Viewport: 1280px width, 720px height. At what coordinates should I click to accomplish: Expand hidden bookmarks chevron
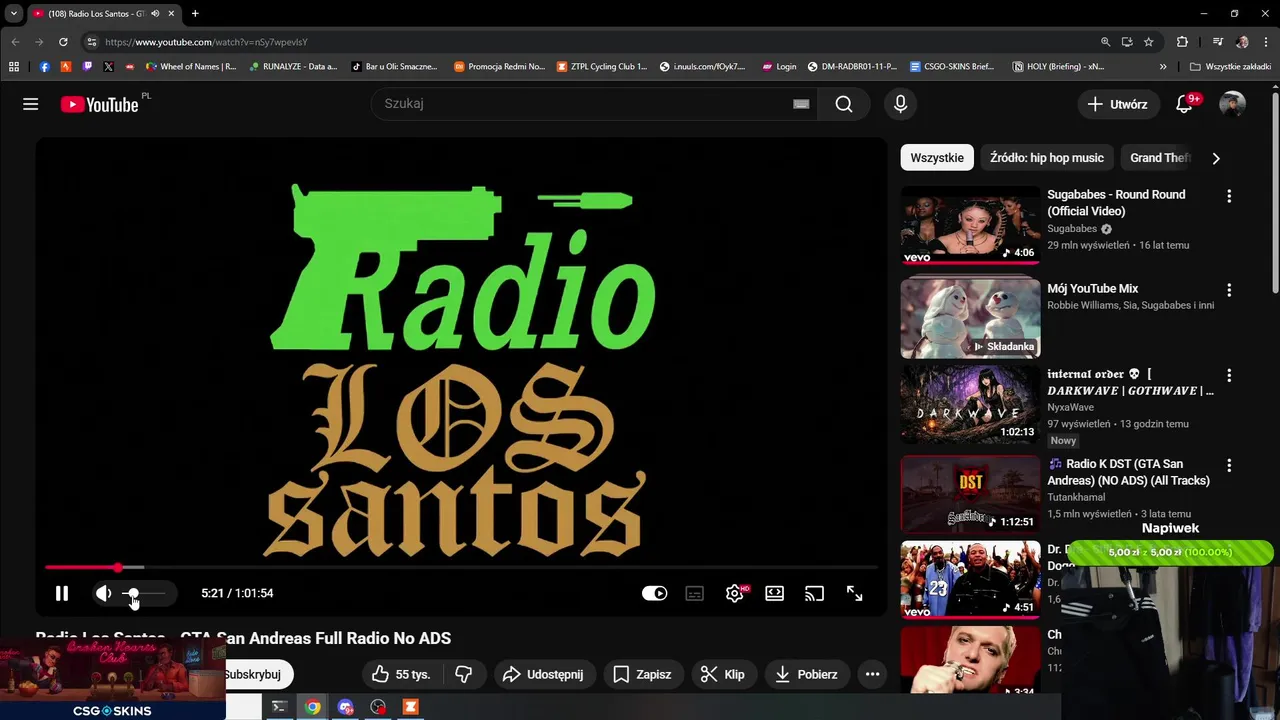point(1163,67)
